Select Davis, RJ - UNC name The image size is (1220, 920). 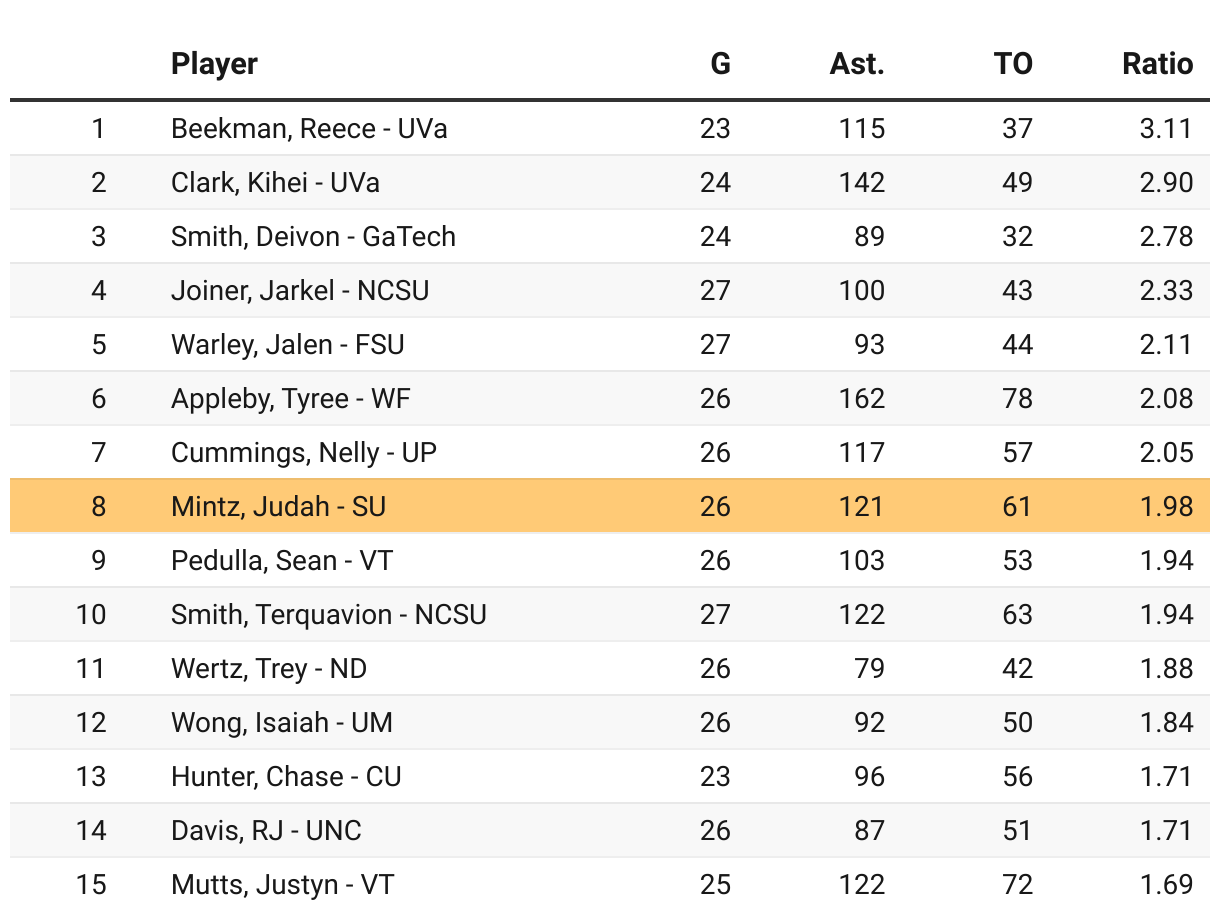[x=266, y=831]
